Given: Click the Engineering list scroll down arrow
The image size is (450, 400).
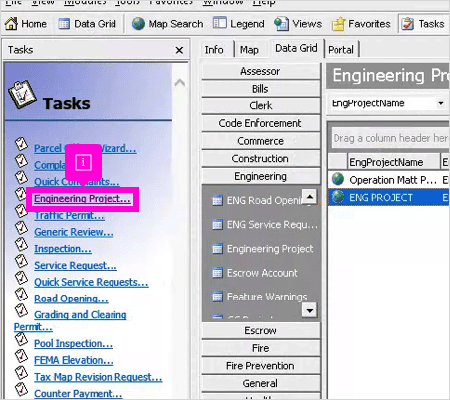Looking at the screenshot, I should click(x=310, y=310).
